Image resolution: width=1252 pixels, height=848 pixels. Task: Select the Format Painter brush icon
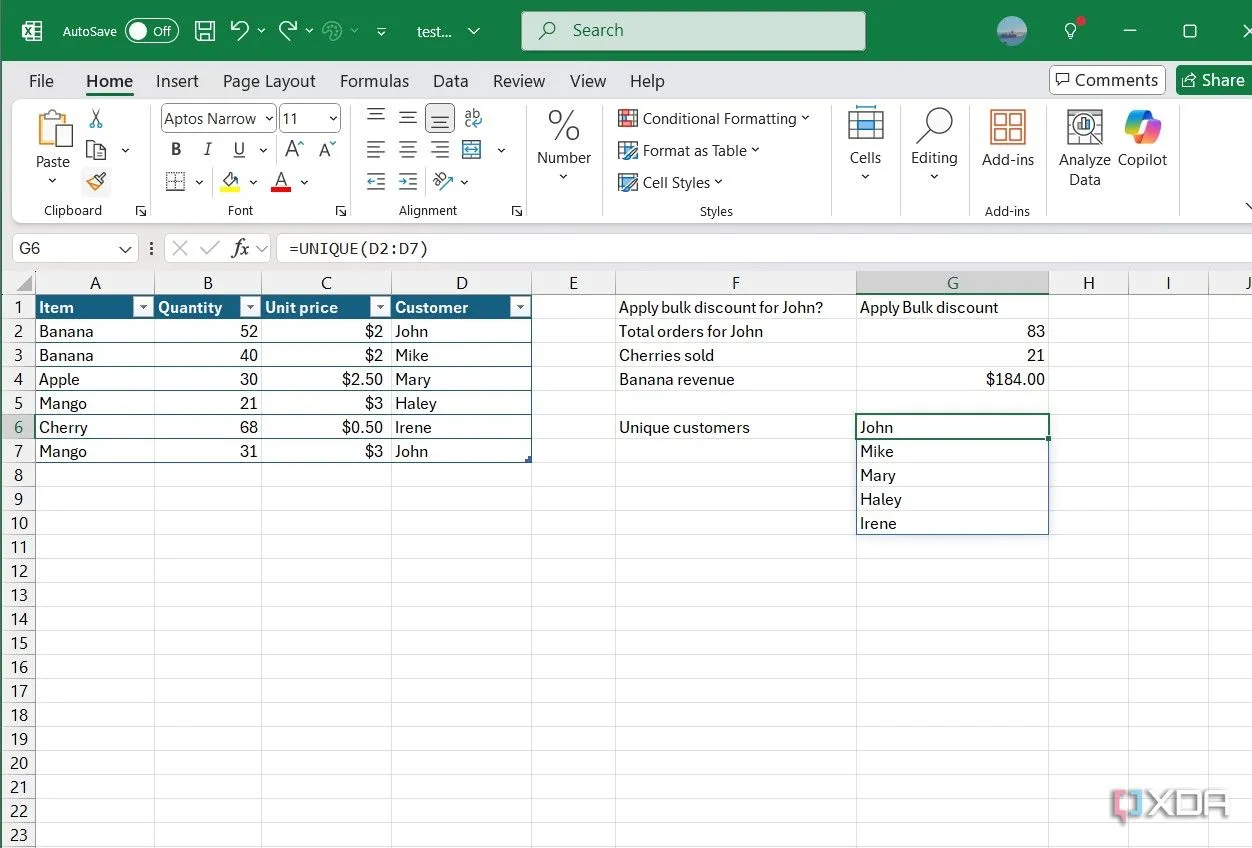(96, 182)
